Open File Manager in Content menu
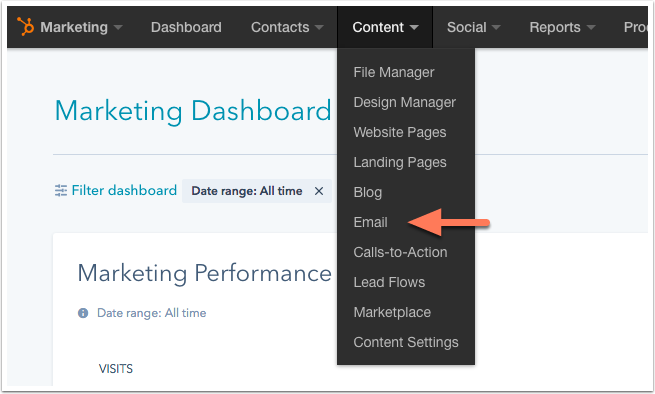The width and height of the screenshot is (655, 394). 394,72
